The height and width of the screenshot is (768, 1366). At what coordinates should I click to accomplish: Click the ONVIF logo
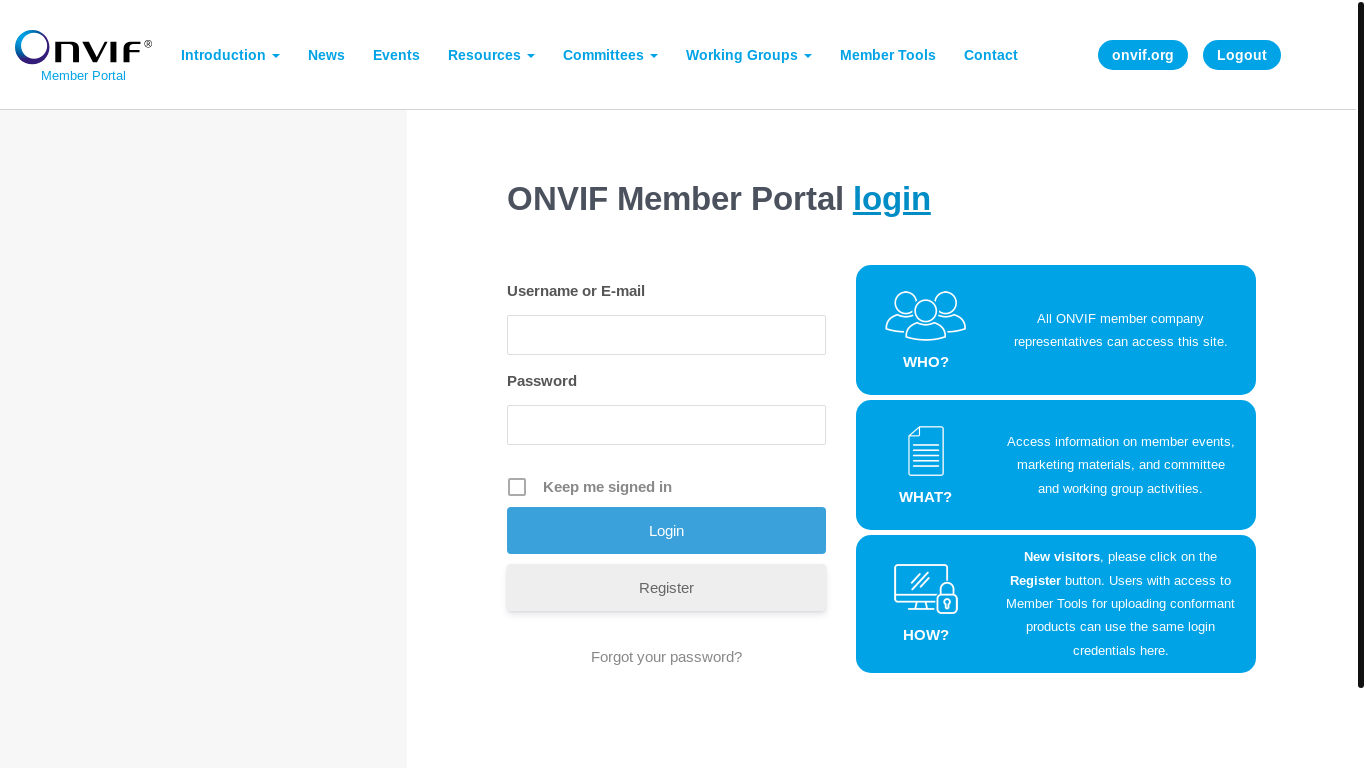click(x=84, y=47)
